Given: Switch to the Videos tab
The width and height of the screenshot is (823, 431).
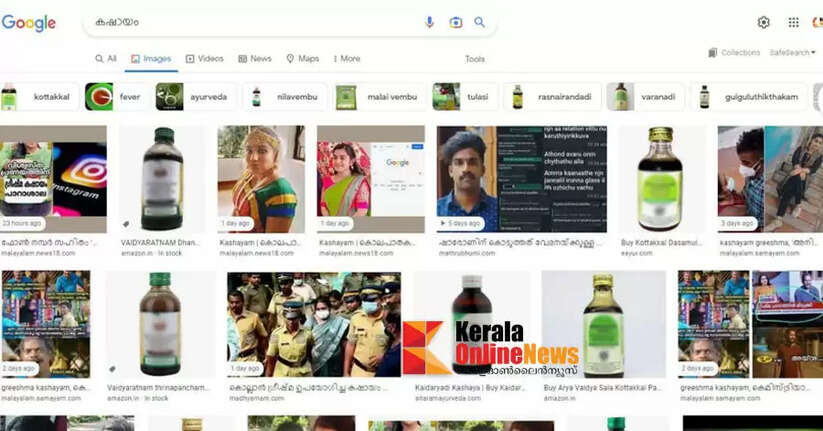Looking at the screenshot, I should [205, 59].
